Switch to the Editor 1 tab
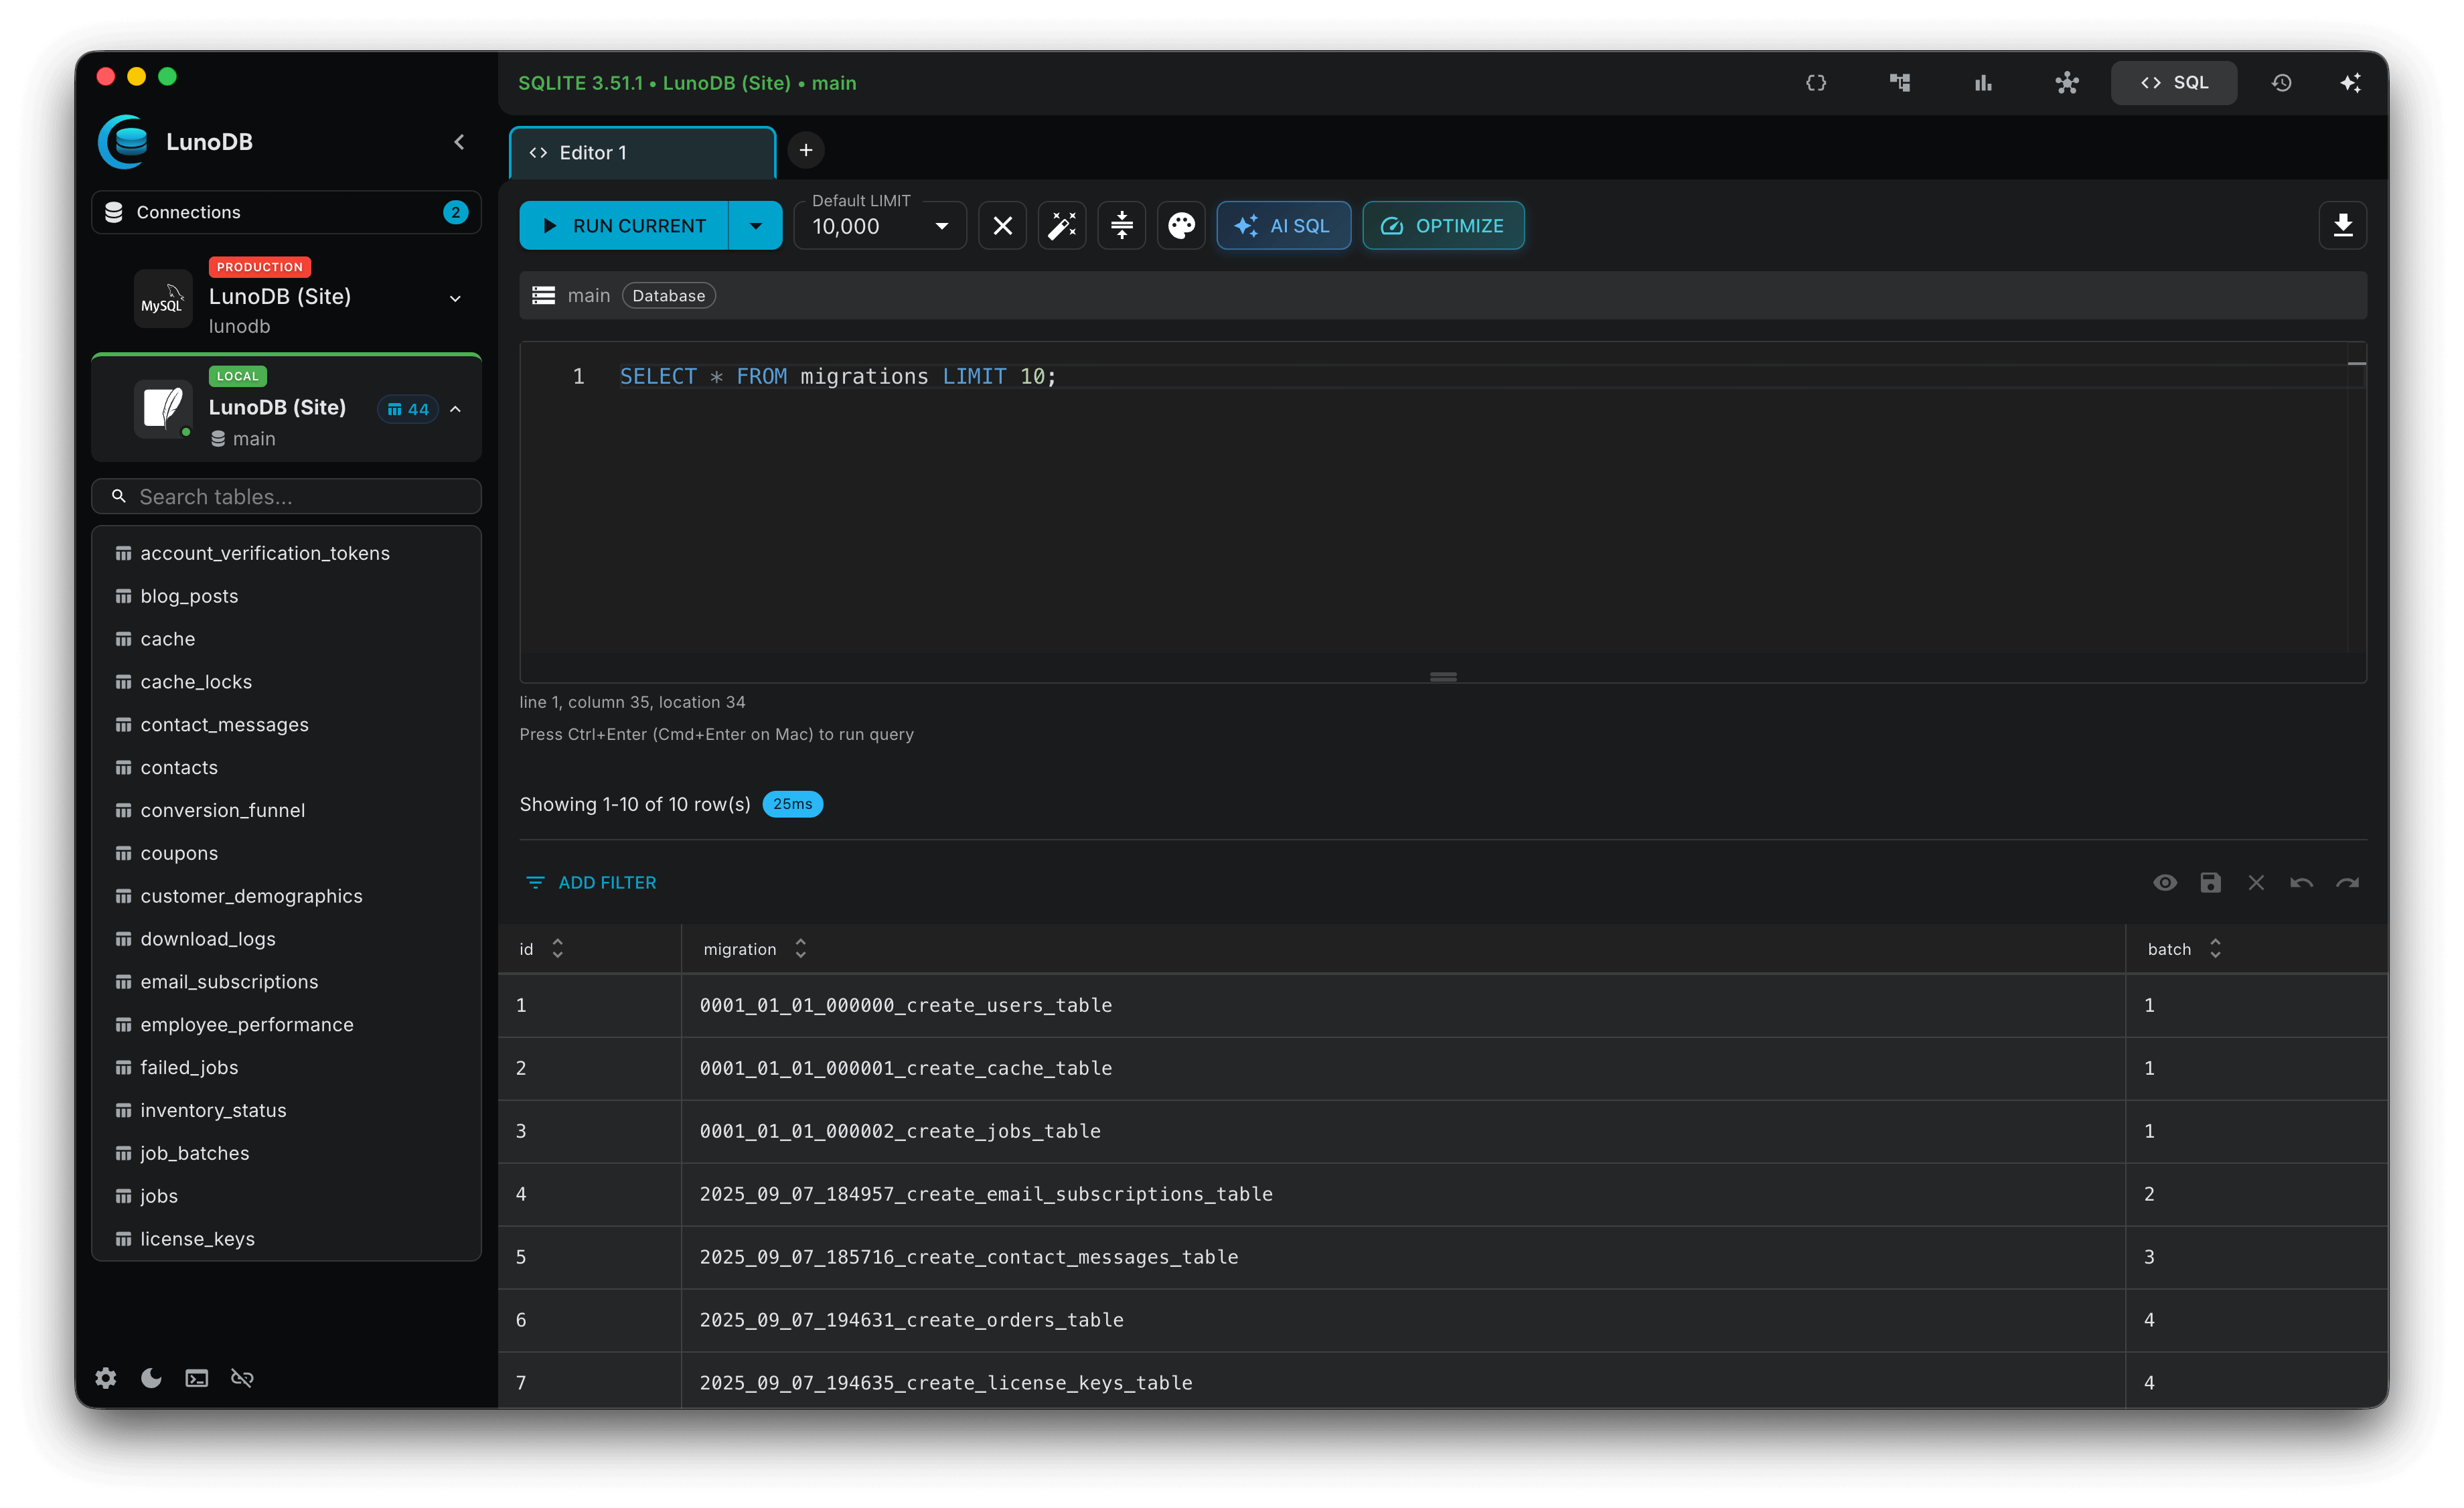This screenshot has height=1508, width=2464. tap(640, 152)
